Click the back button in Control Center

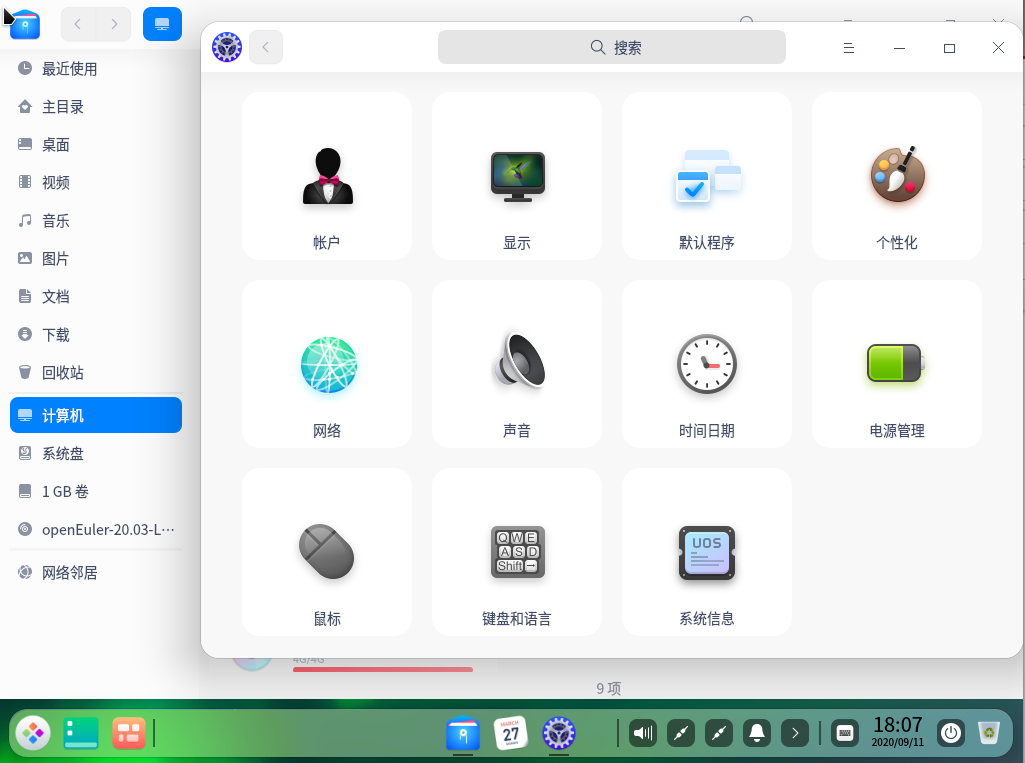click(x=266, y=47)
